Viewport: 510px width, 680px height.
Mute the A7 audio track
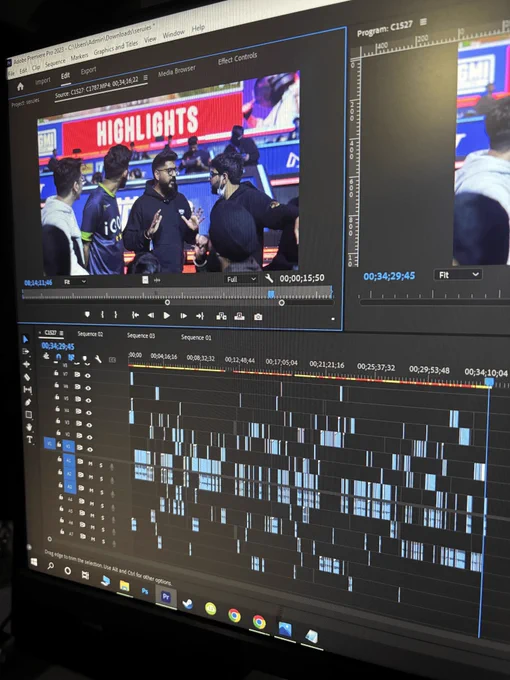coord(93,539)
